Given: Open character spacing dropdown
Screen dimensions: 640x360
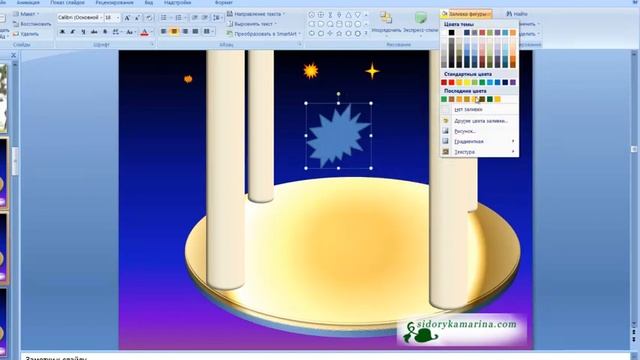Looking at the screenshot, I should (116, 32).
